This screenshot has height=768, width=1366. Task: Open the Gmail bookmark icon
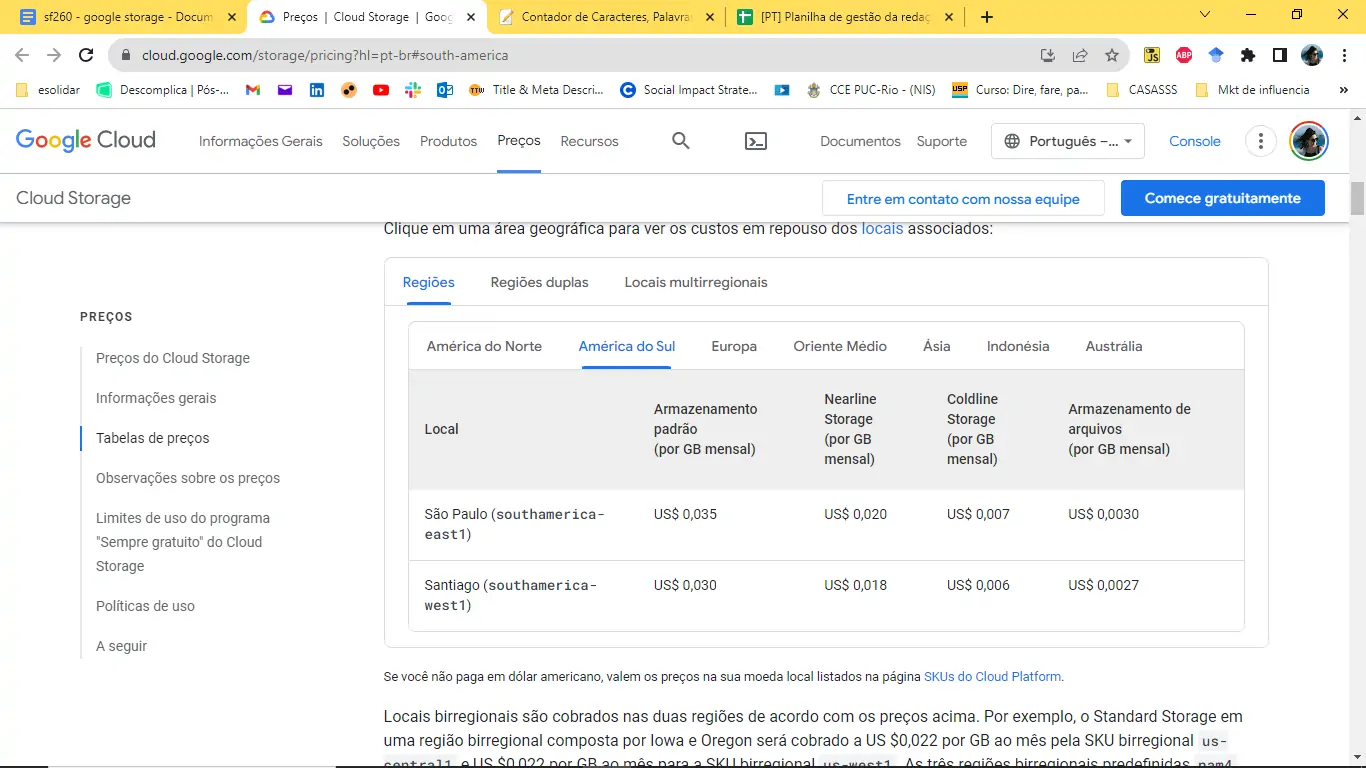[x=253, y=90]
